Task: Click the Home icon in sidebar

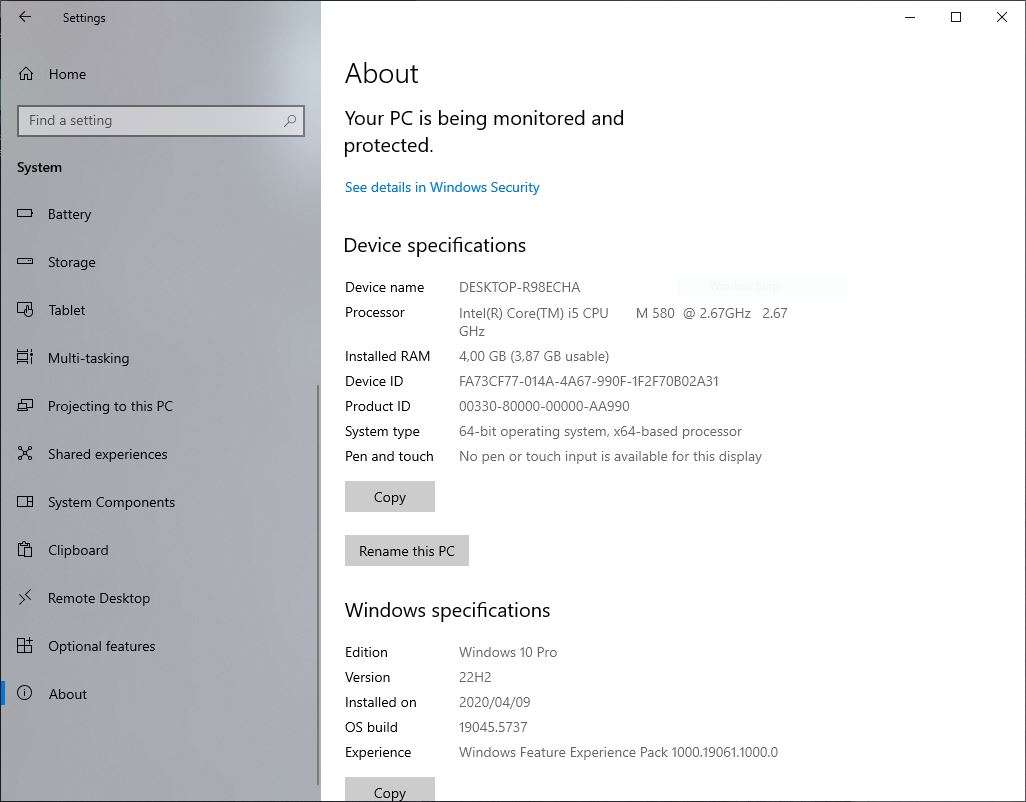Action: coord(26,74)
